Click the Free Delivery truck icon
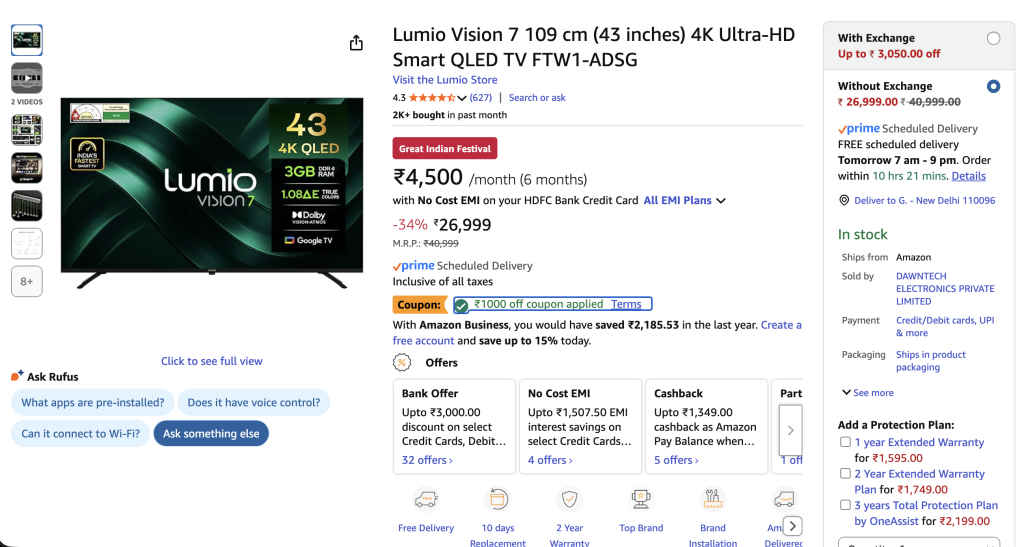This screenshot has width=1024, height=547. (x=425, y=499)
